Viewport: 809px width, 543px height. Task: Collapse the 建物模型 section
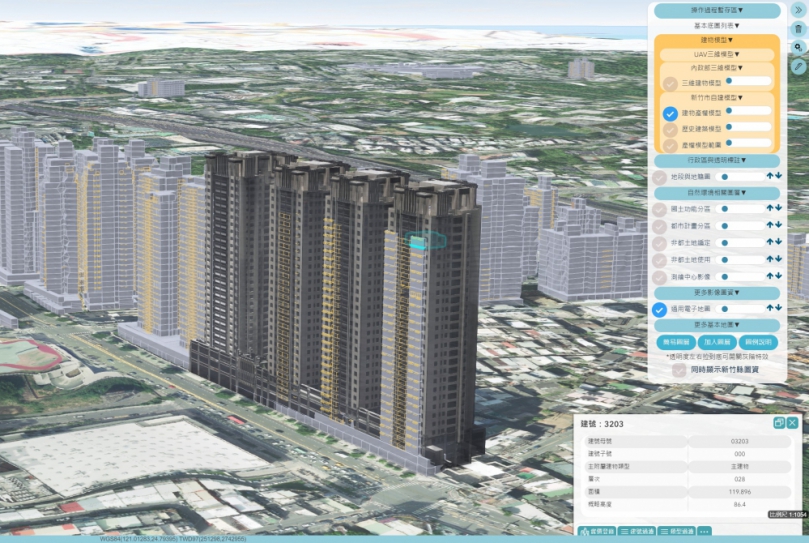(719, 39)
